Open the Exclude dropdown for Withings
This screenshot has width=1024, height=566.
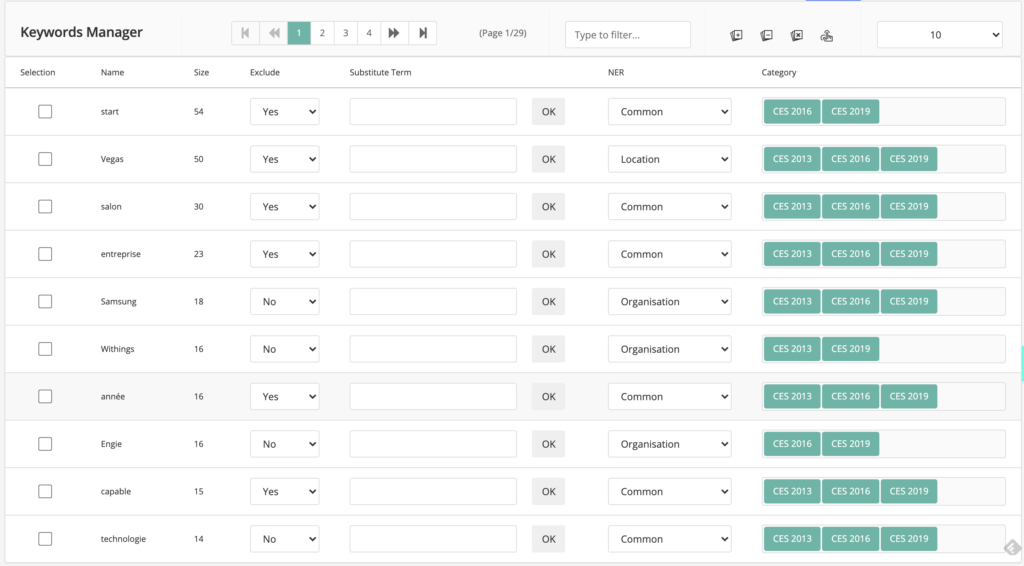(x=284, y=349)
